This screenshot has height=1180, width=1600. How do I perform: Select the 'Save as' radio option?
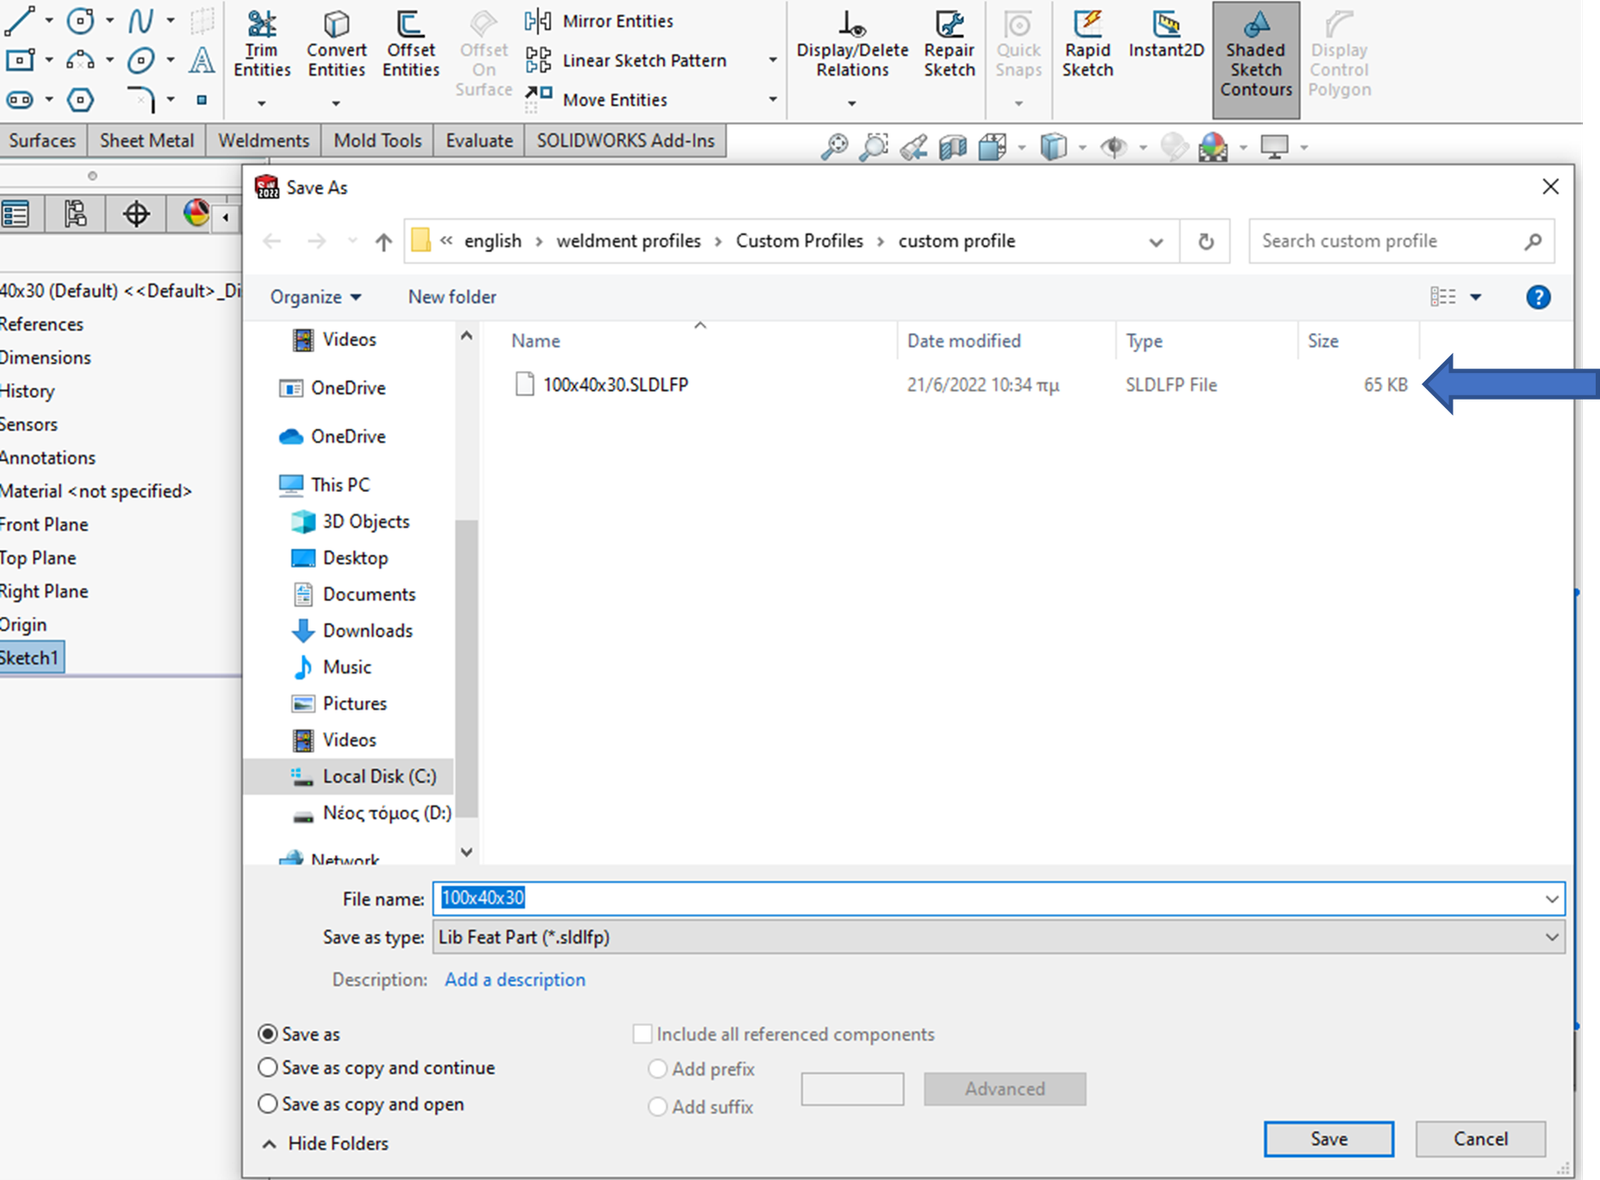click(x=268, y=1034)
